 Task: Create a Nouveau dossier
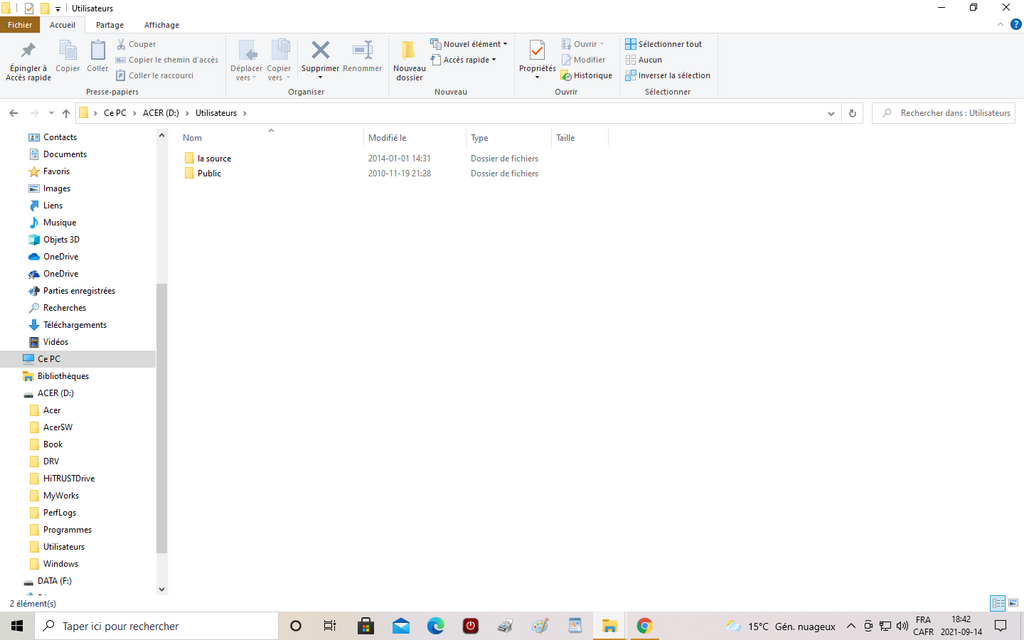[409, 60]
